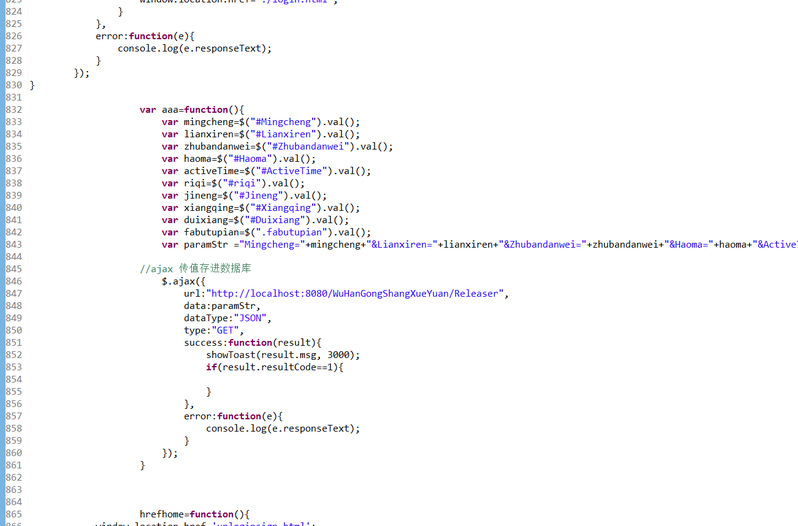Click the "#Zhubandanwei" selector string
798x526 pixels.
[x=308, y=147]
